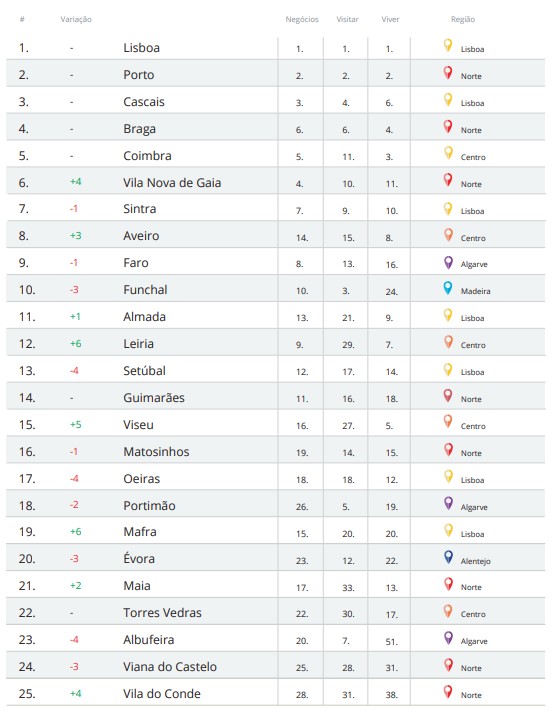Click the Região column header

point(463,19)
